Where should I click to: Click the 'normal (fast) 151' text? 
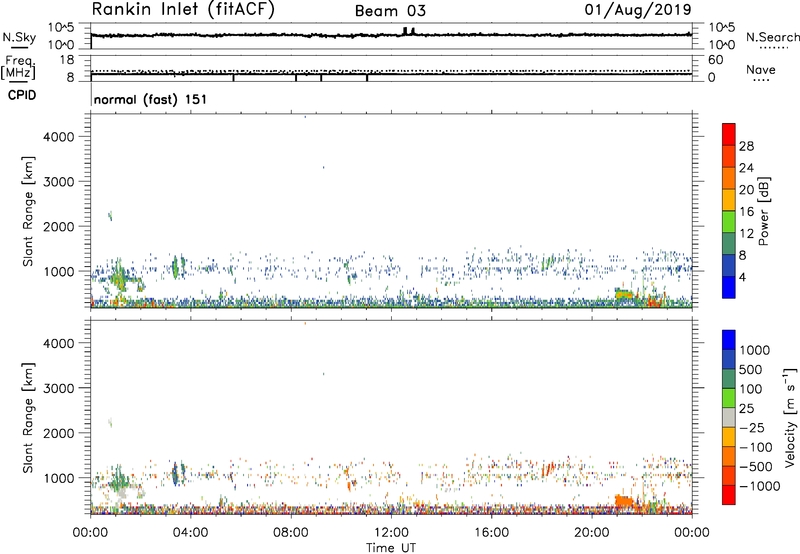click(x=151, y=99)
